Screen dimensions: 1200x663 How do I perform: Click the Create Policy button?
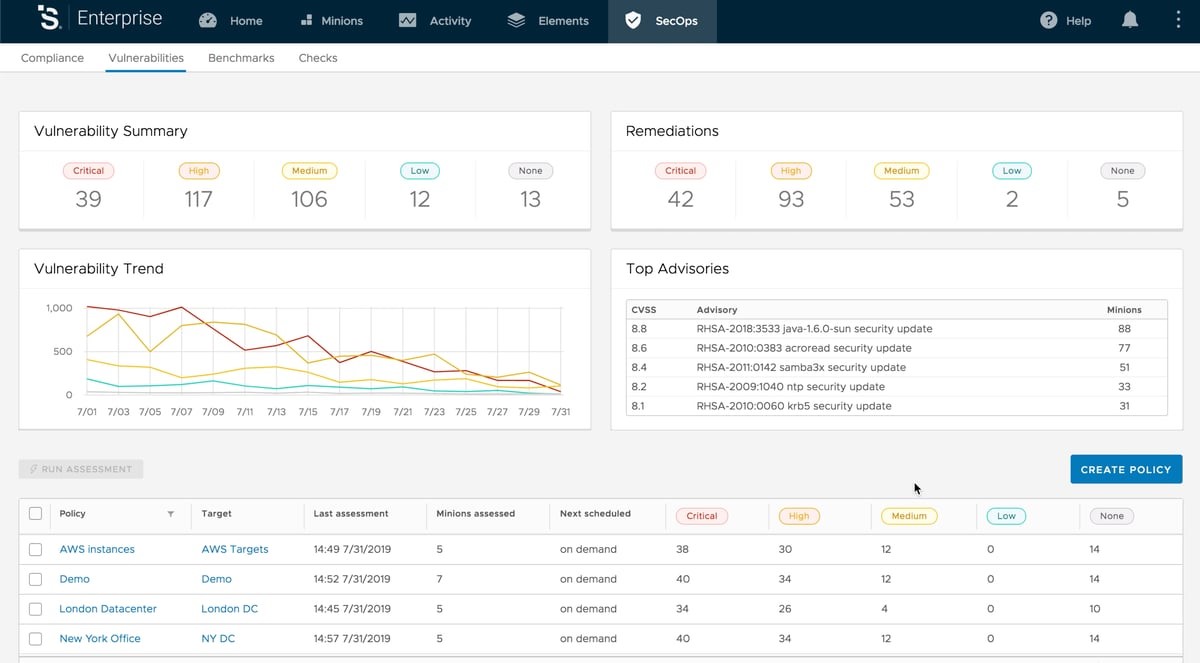(1126, 469)
